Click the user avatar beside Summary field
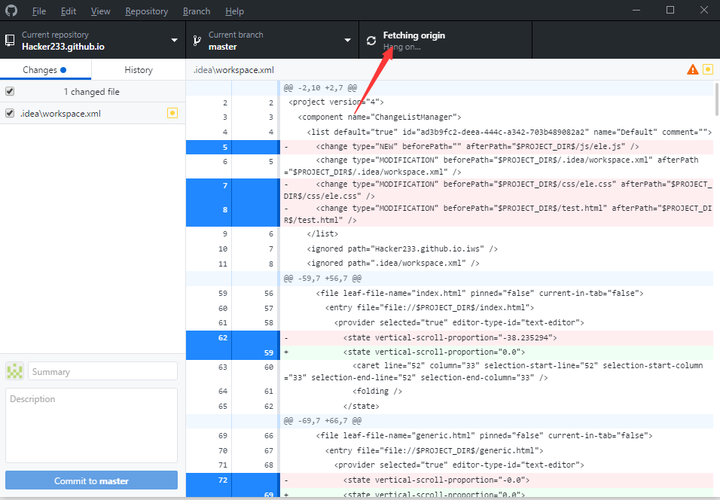The image size is (720, 500). click(x=15, y=371)
